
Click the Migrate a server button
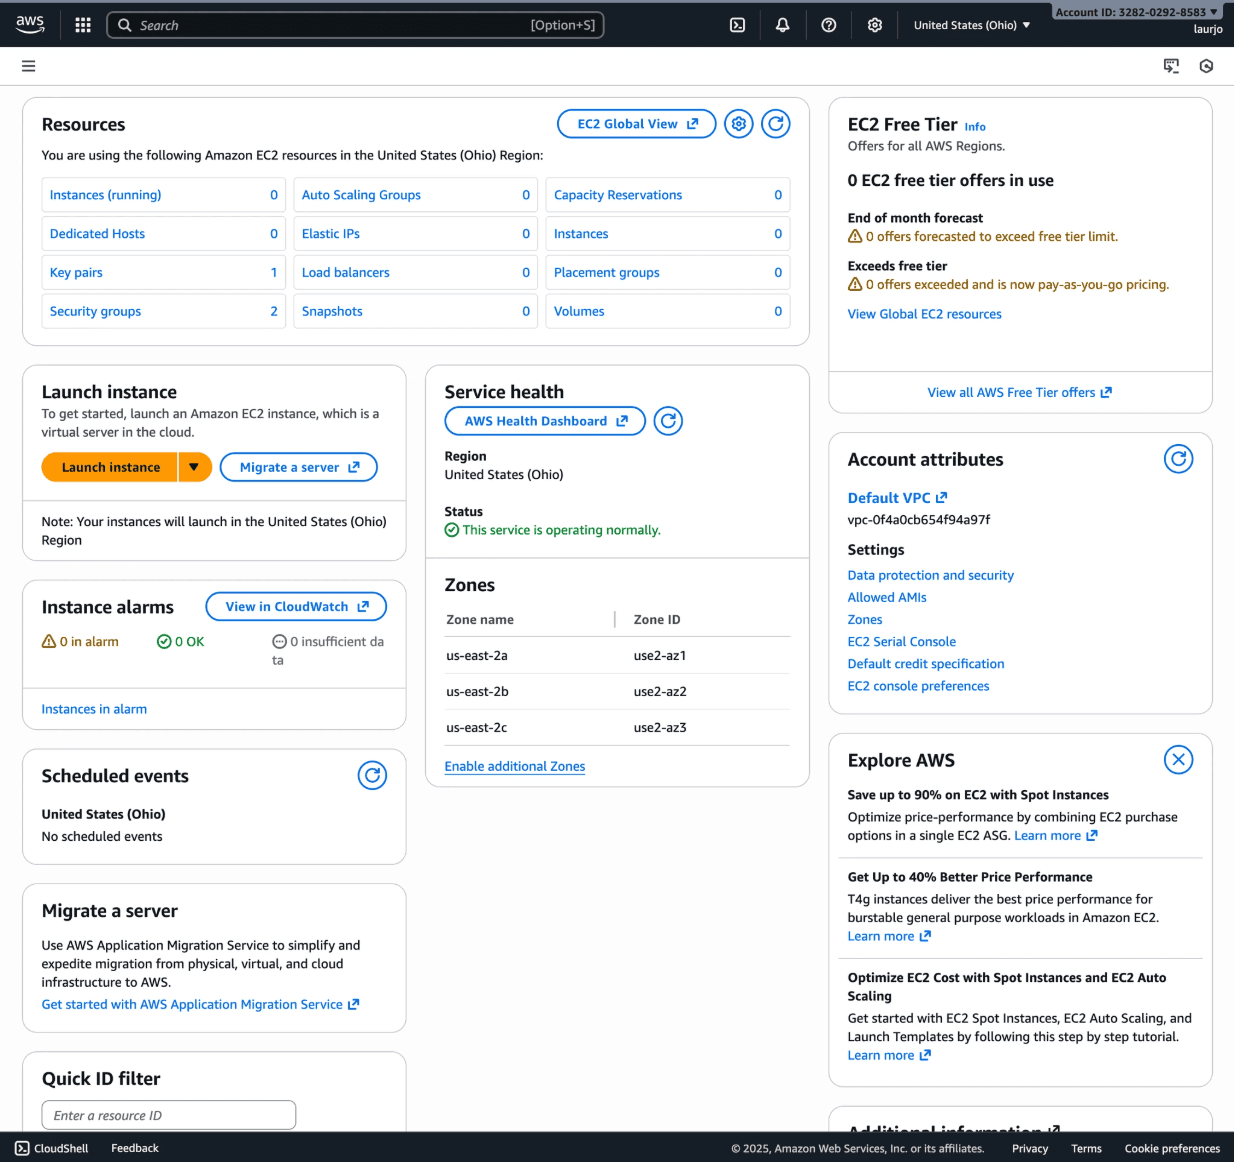tap(299, 467)
